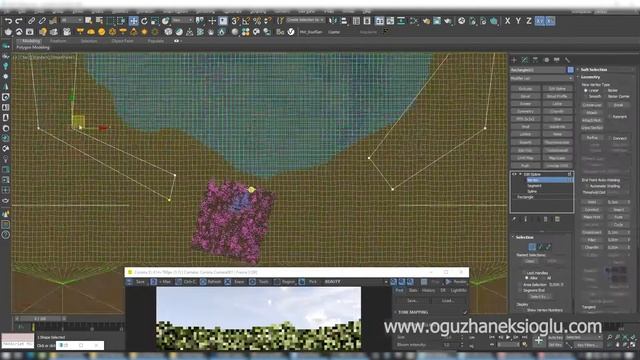640x360 pixels.
Task: Open the Post tab in frame buffer window
Action: click(x=399, y=290)
